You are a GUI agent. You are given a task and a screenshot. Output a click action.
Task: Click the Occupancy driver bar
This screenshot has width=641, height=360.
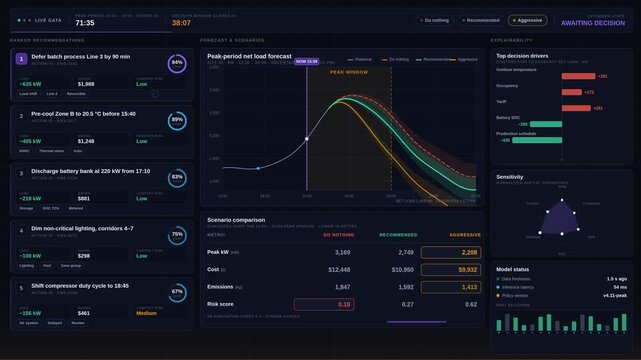click(x=572, y=92)
